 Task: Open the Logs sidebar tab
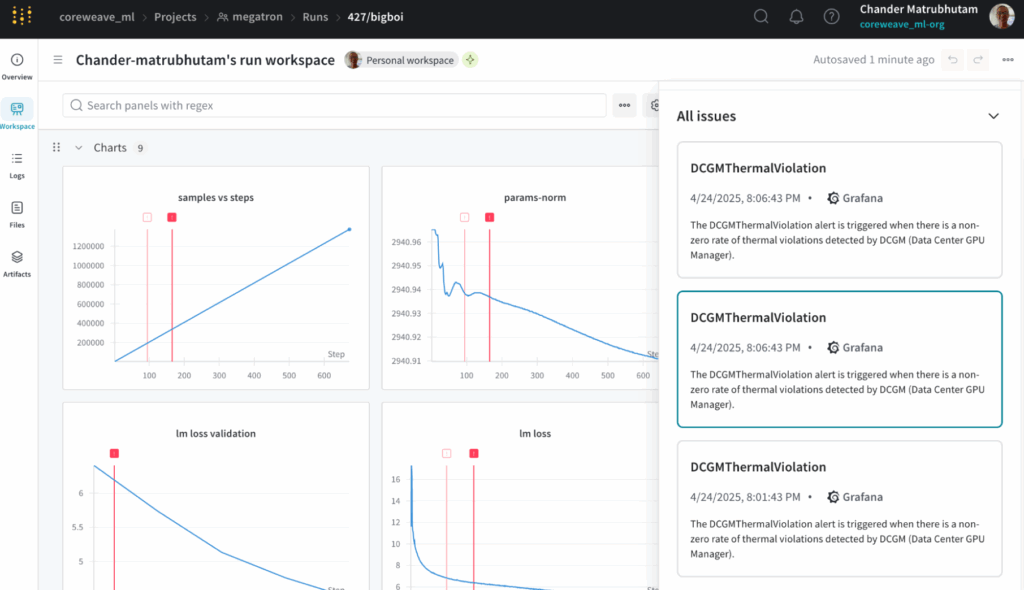(x=17, y=165)
